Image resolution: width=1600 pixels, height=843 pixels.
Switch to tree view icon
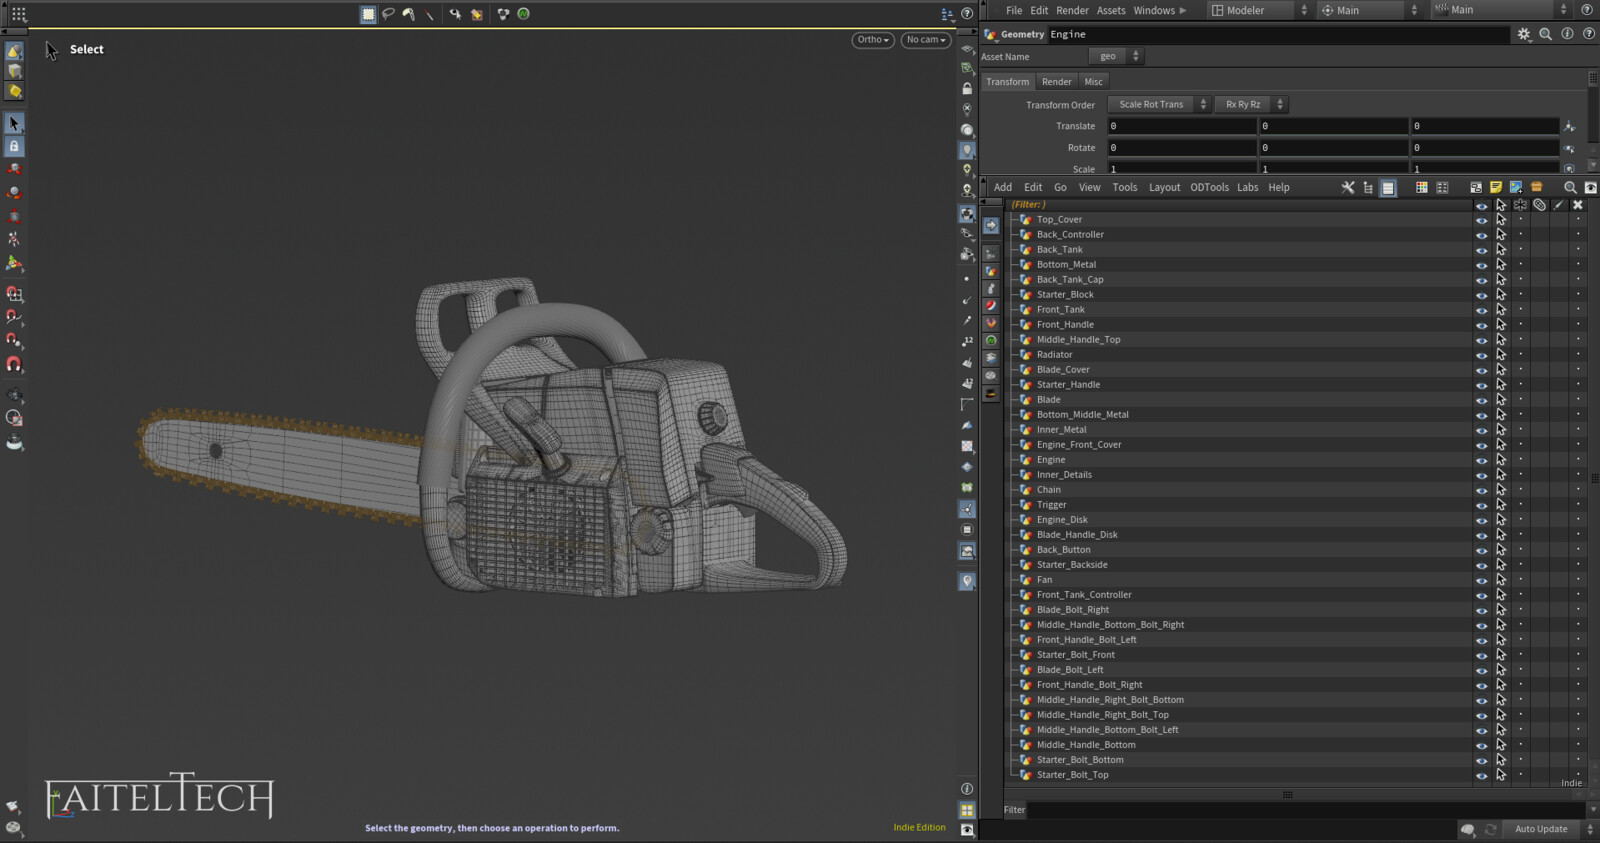(x=1368, y=188)
